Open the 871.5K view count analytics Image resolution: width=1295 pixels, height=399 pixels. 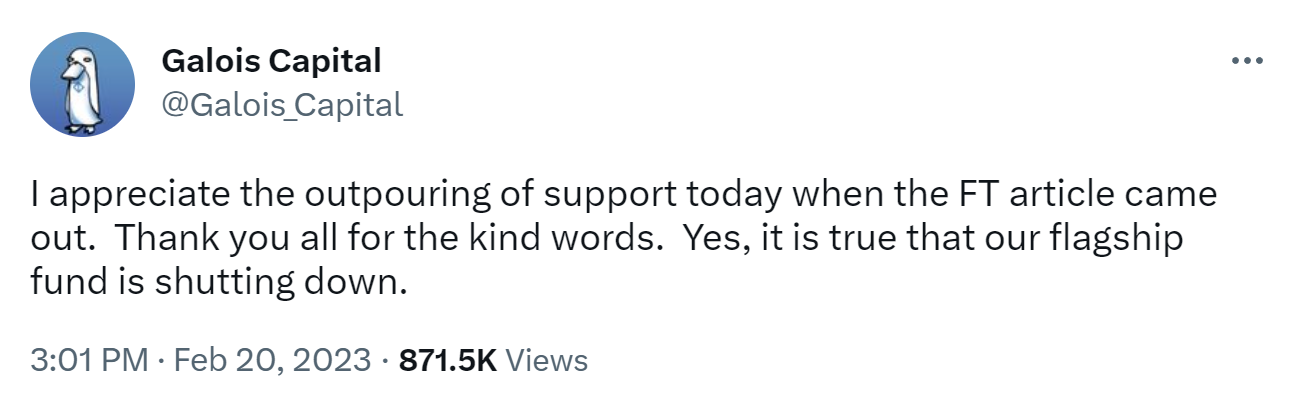click(448, 360)
